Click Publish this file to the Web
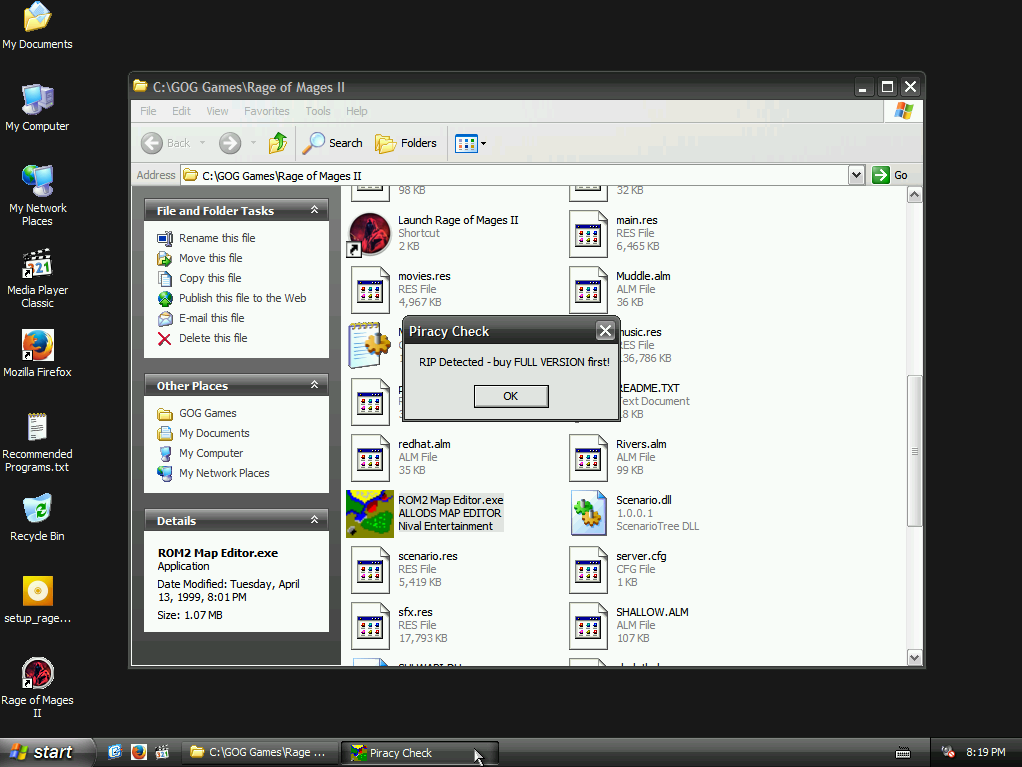Viewport: 1022px width, 767px height. click(242, 298)
